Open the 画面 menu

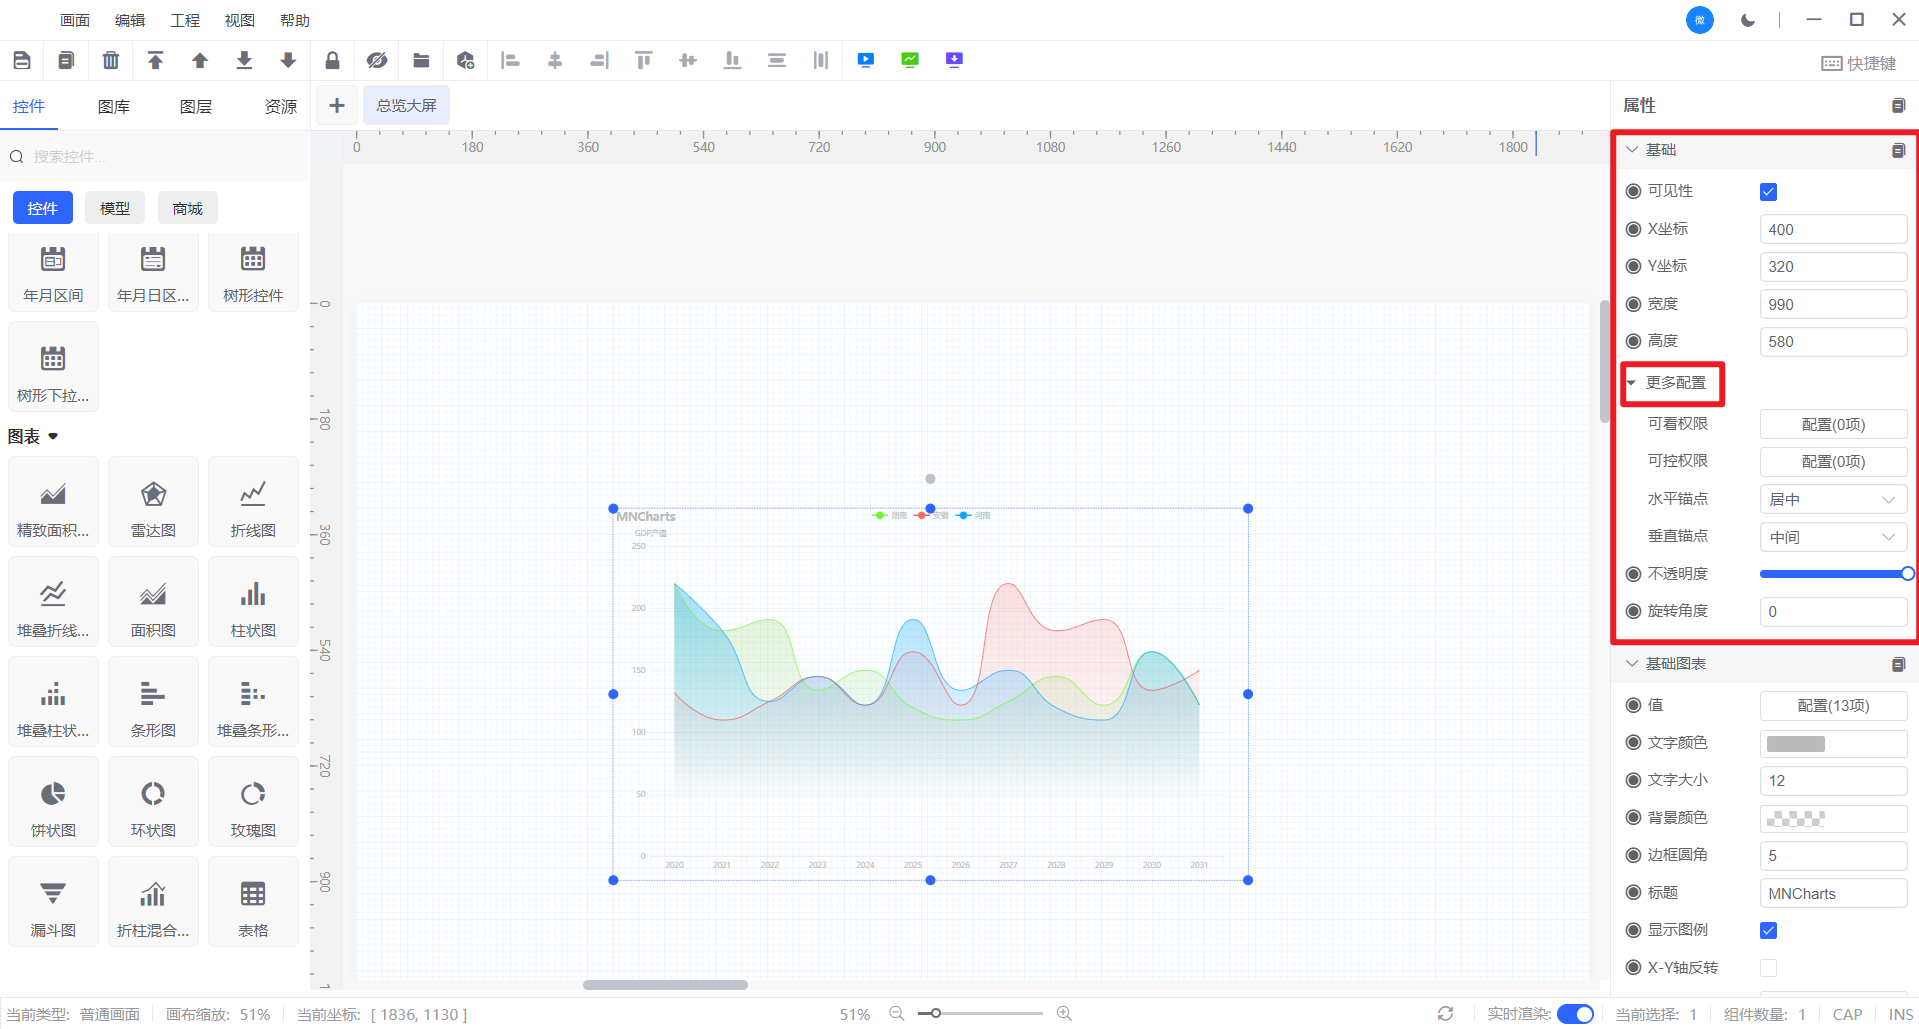(x=75, y=20)
